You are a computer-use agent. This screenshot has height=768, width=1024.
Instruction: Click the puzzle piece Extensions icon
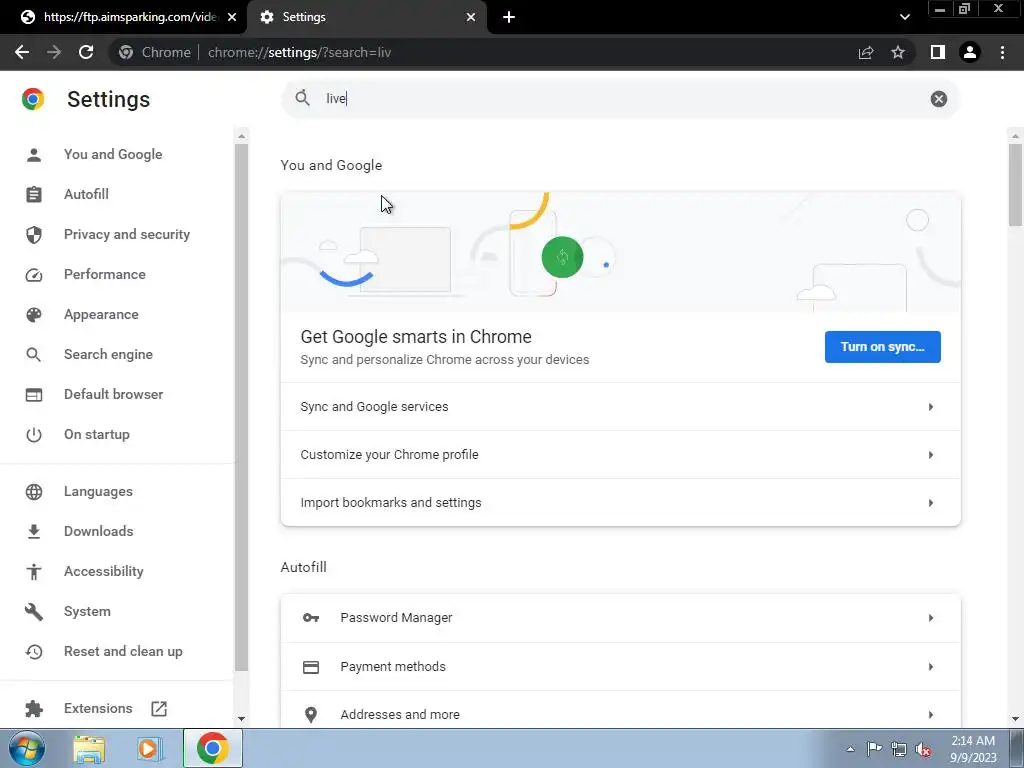tap(34, 709)
